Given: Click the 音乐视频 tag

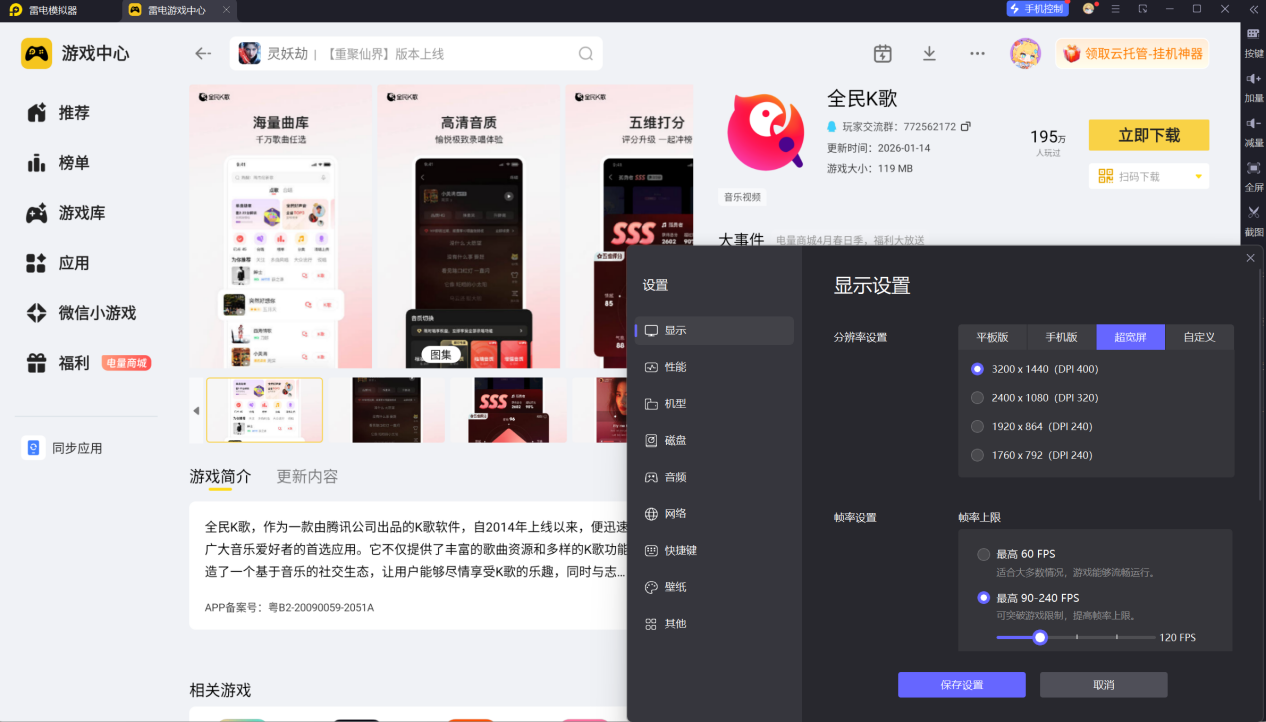Looking at the screenshot, I should click(742, 197).
